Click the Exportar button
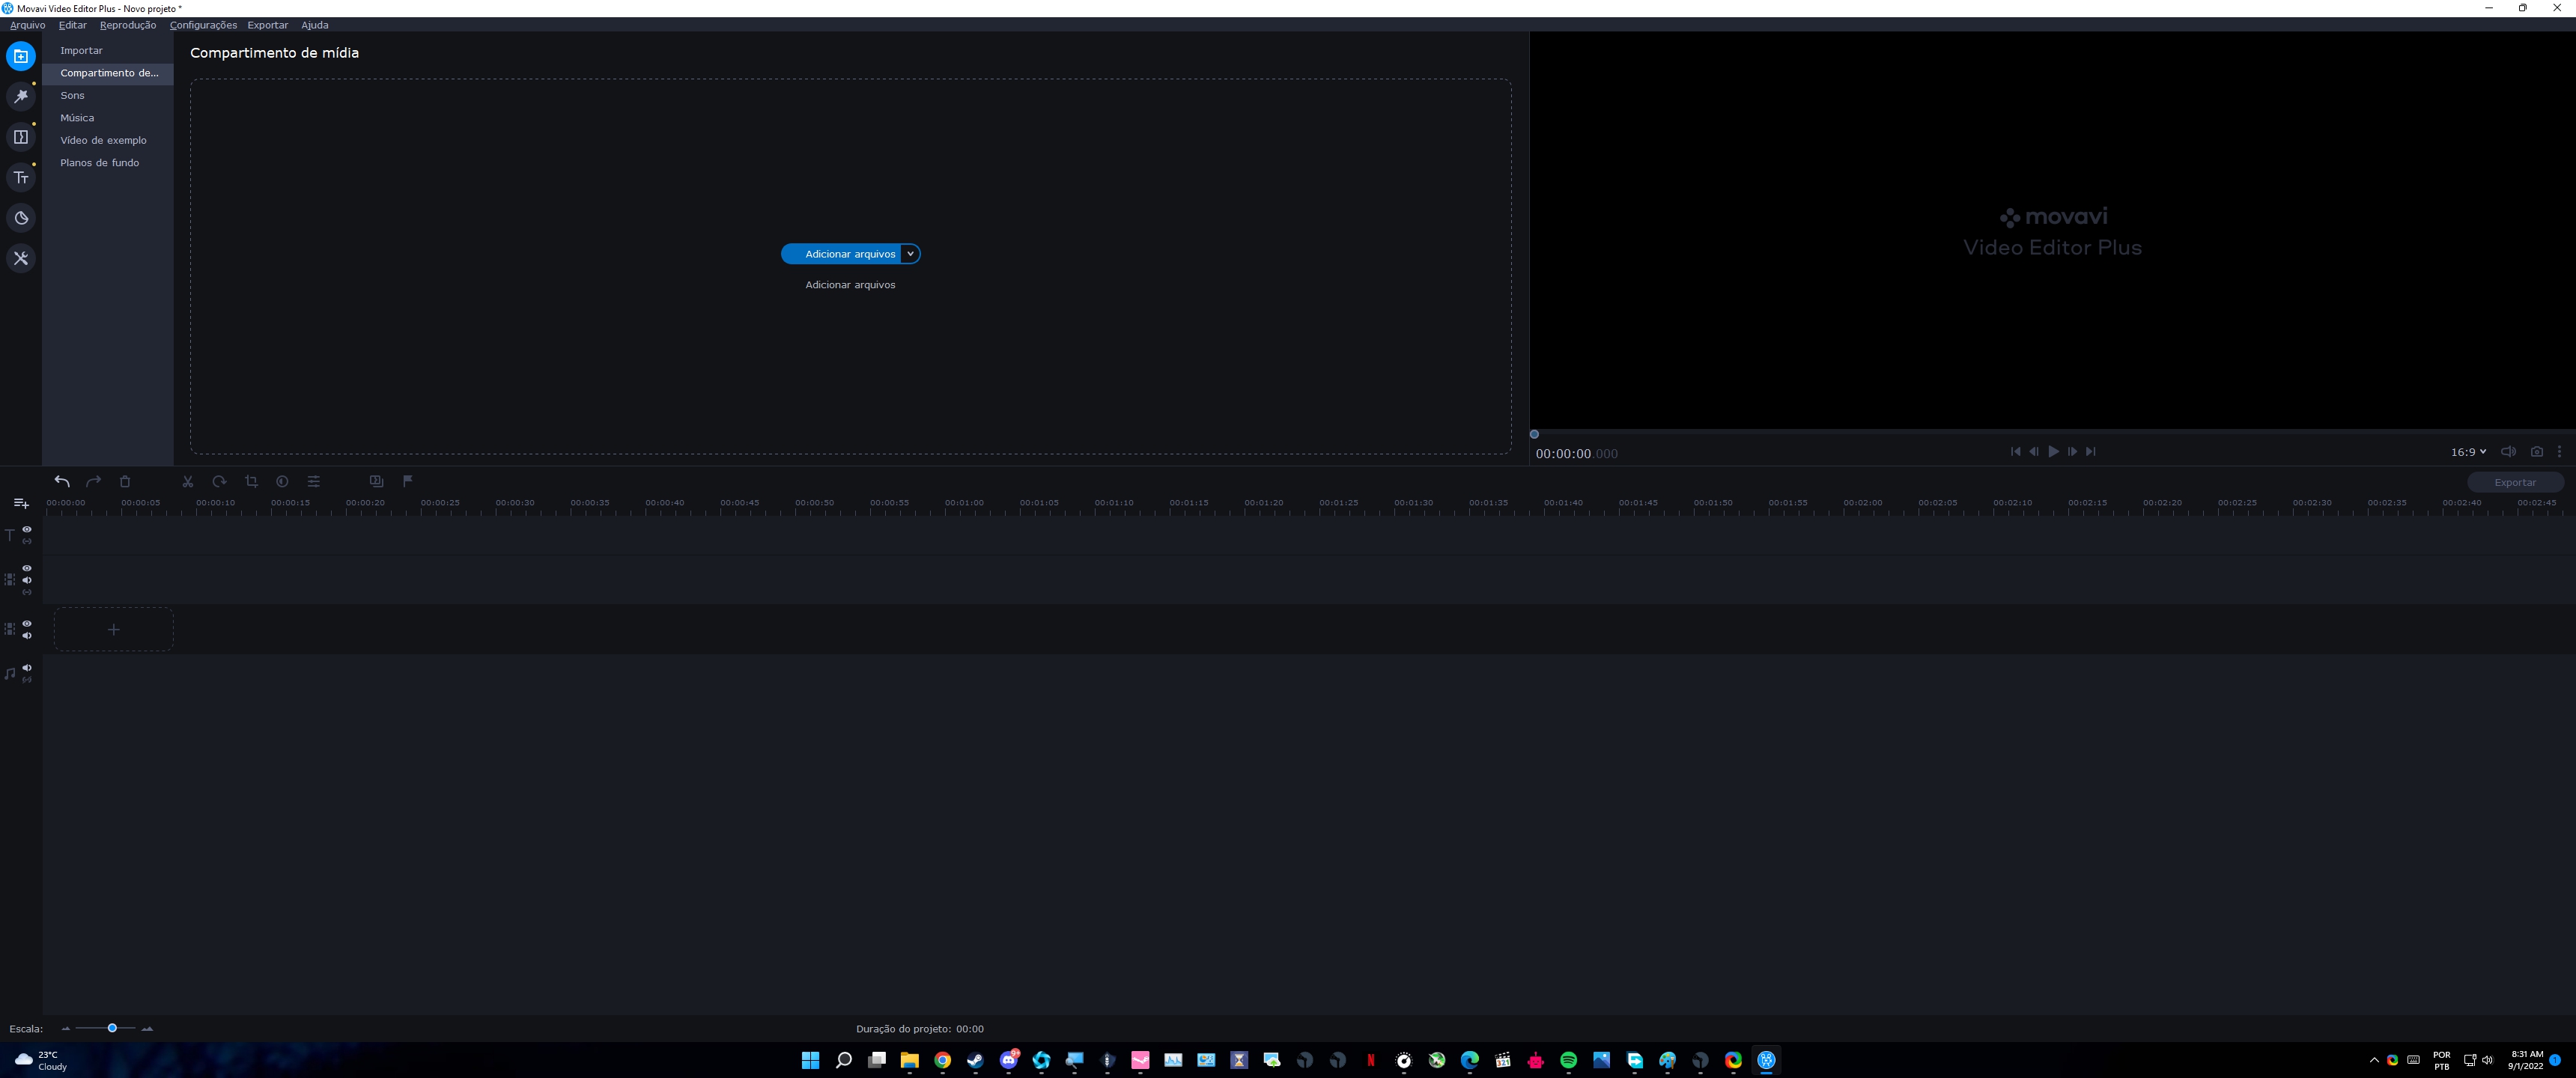 tap(2514, 482)
